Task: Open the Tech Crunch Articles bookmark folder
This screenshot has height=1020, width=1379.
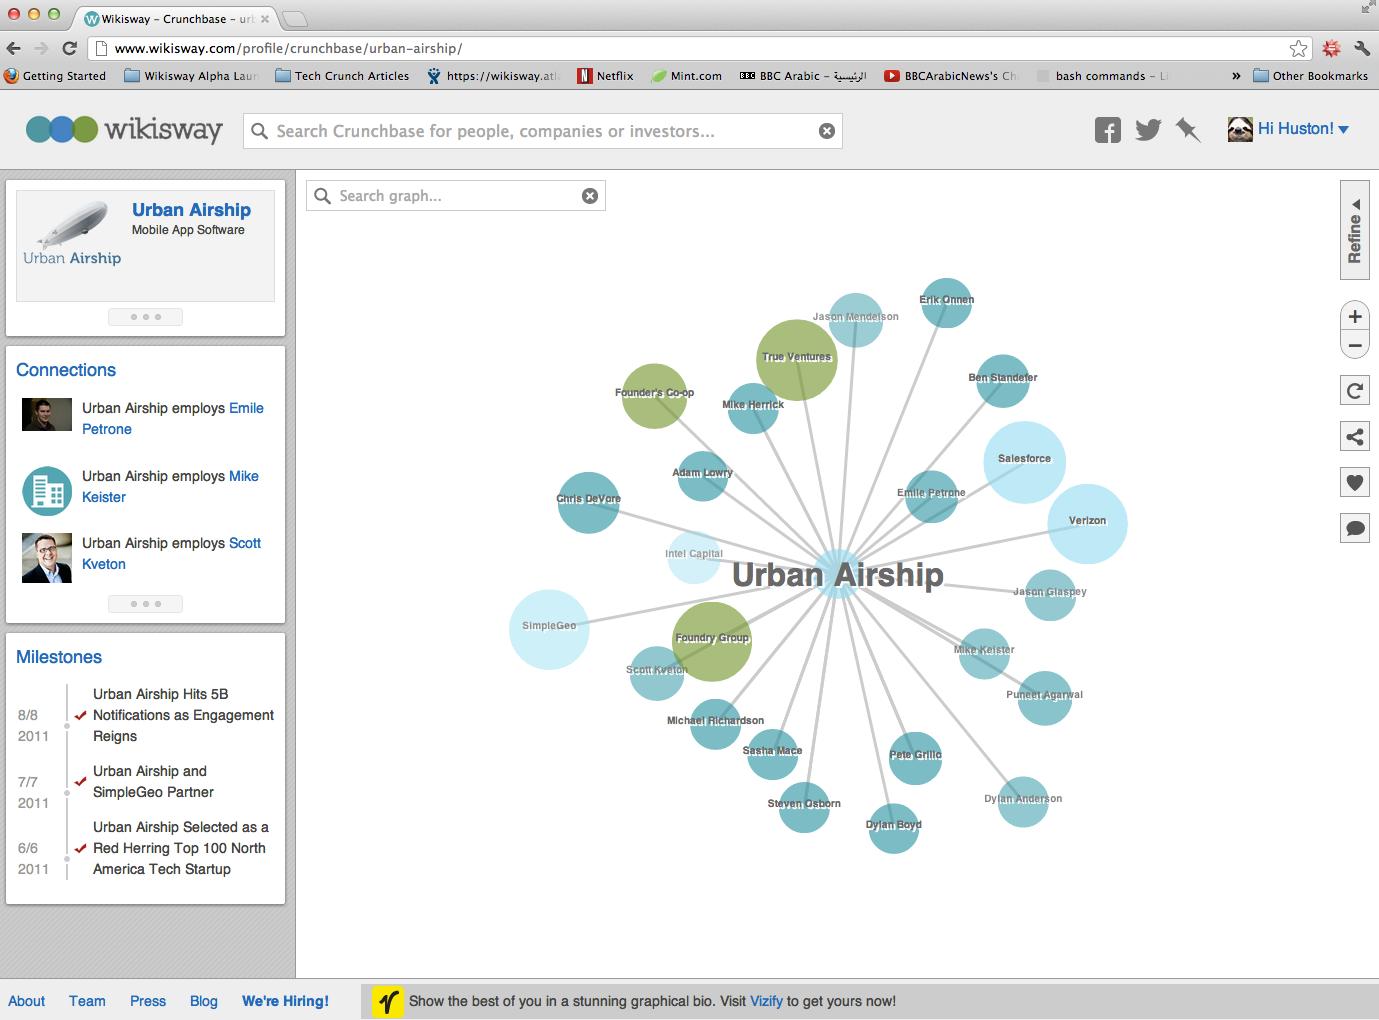Action: 341,76
